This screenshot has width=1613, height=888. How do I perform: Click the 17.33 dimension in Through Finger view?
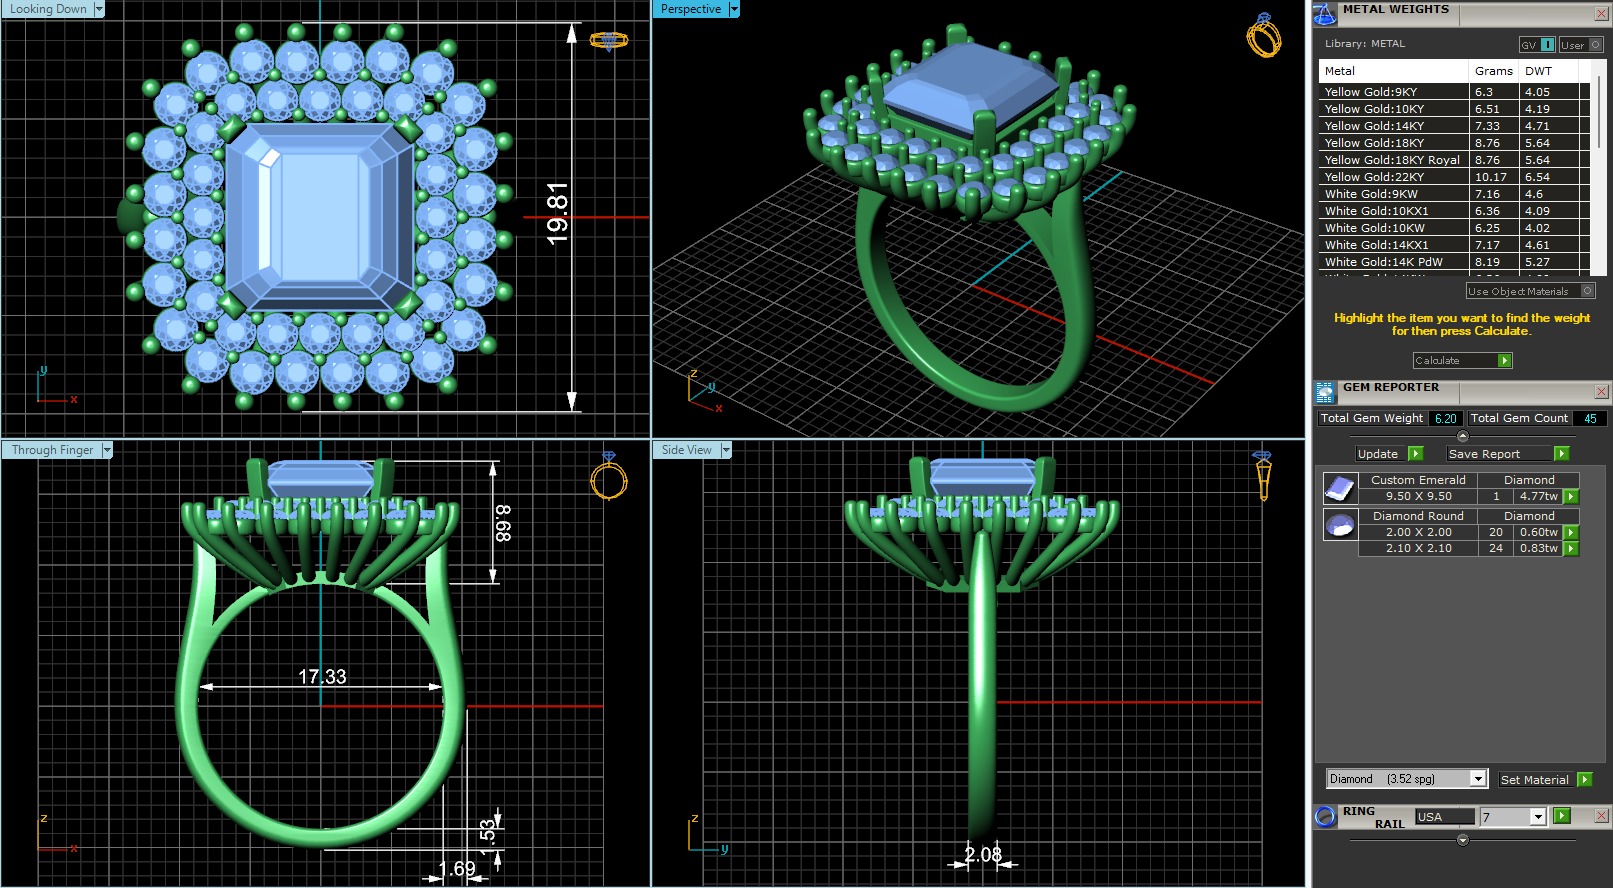pos(322,677)
